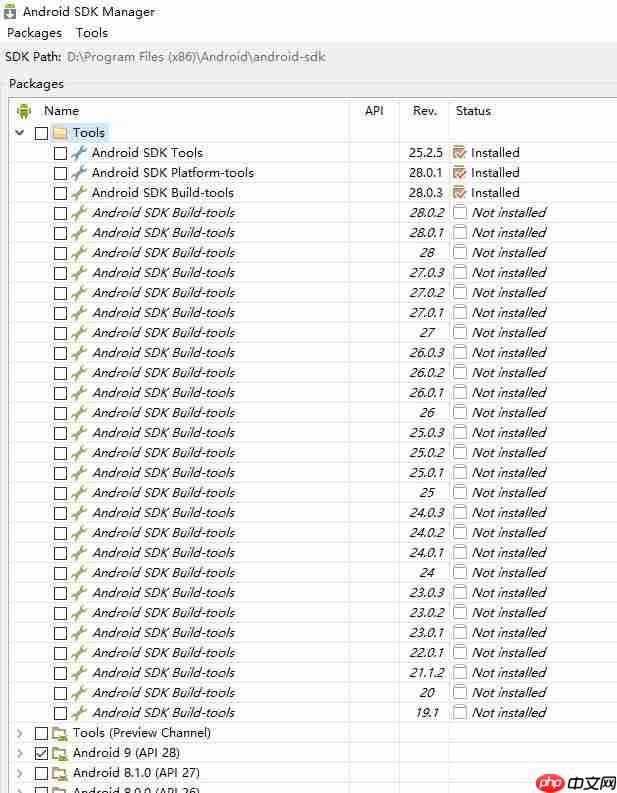This screenshot has width=617, height=793.
Task: Click wrench icon for Build-tools rev 28
Action: [79, 252]
